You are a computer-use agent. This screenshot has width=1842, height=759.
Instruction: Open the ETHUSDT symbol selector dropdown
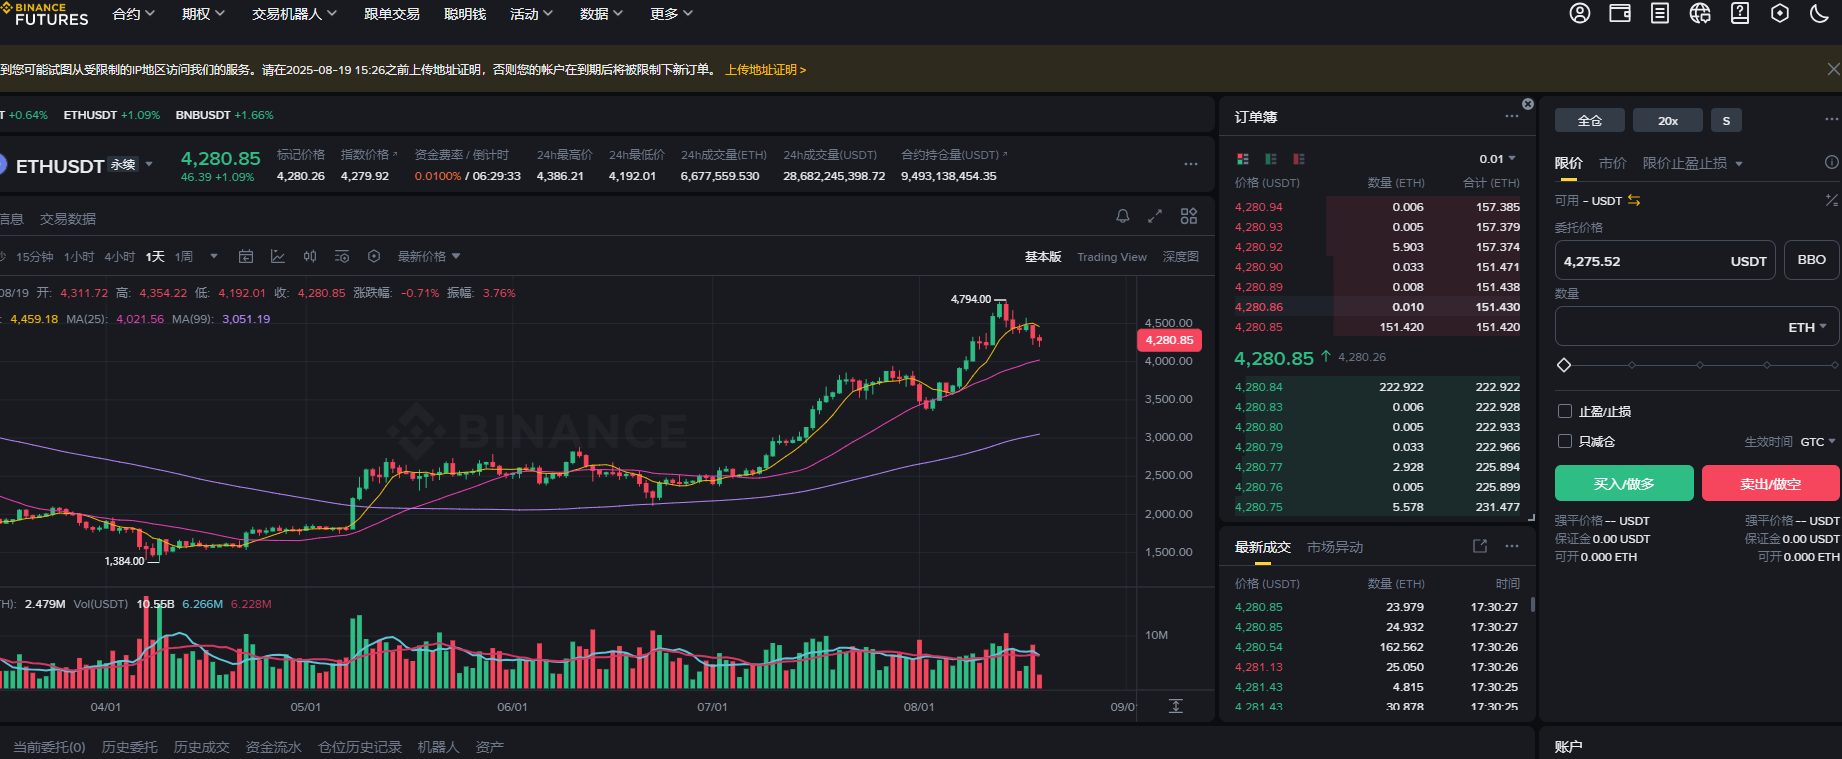(x=149, y=164)
